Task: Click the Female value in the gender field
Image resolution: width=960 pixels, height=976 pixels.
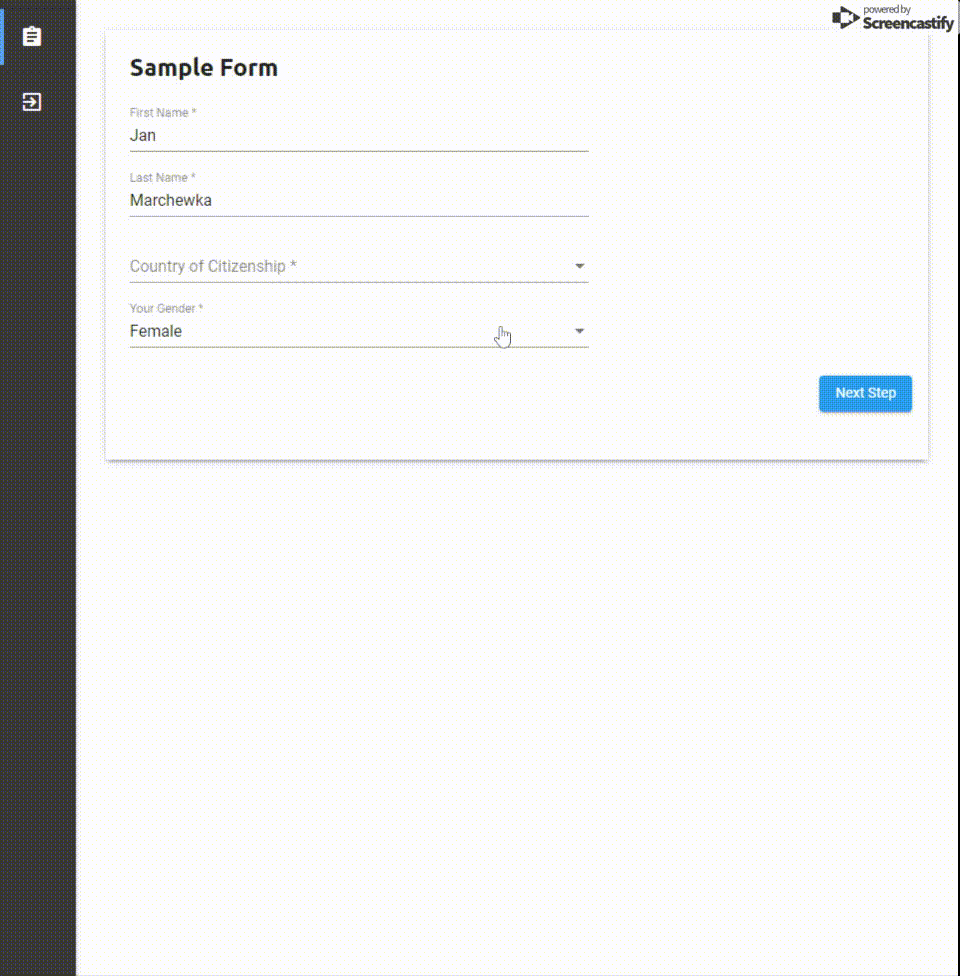Action: click(x=155, y=330)
